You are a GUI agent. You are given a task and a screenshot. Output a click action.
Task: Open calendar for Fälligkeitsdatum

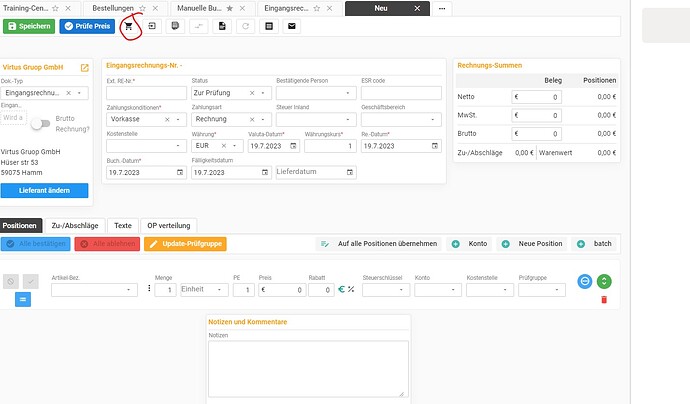pos(265,173)
